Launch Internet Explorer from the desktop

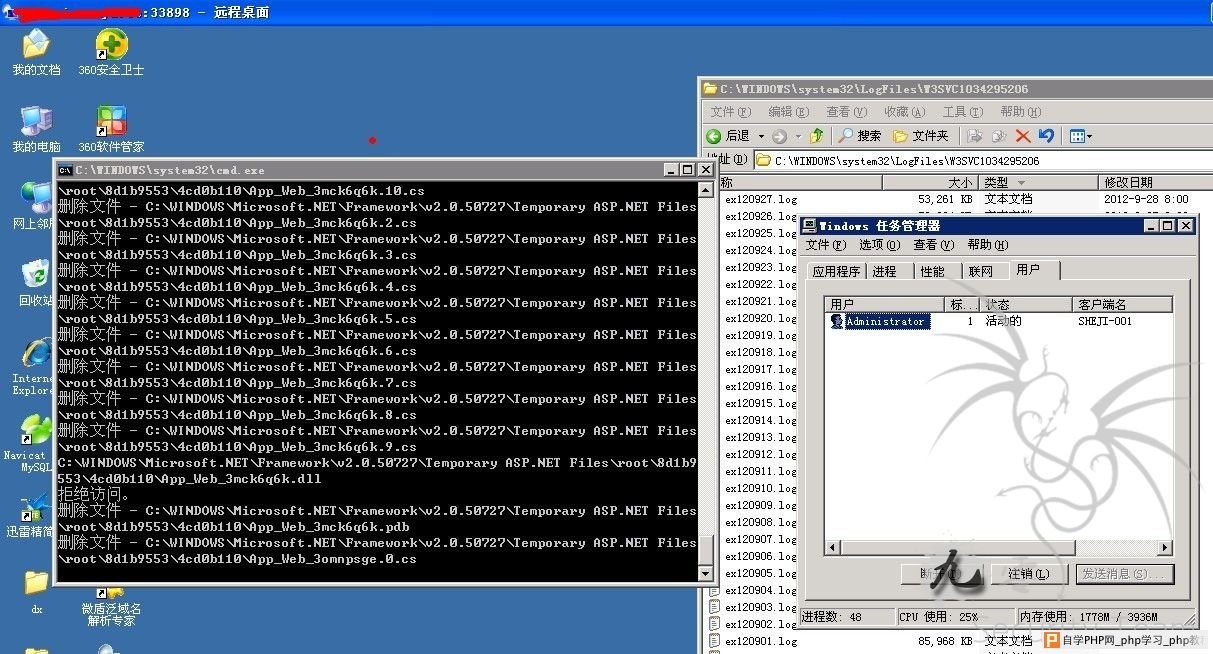click(36, 366)
